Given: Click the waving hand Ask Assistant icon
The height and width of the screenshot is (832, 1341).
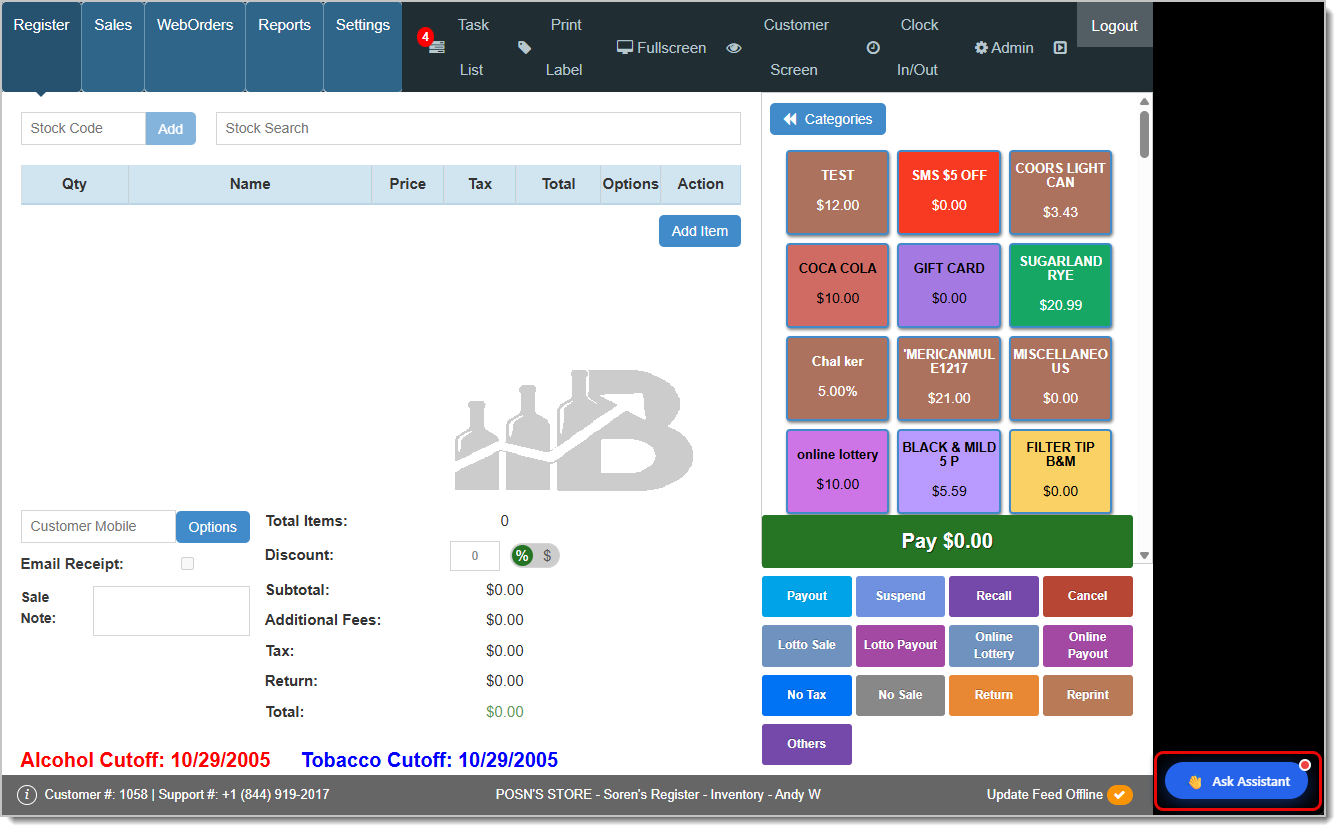Looking at the screenshot, I should pos(1195,782).
